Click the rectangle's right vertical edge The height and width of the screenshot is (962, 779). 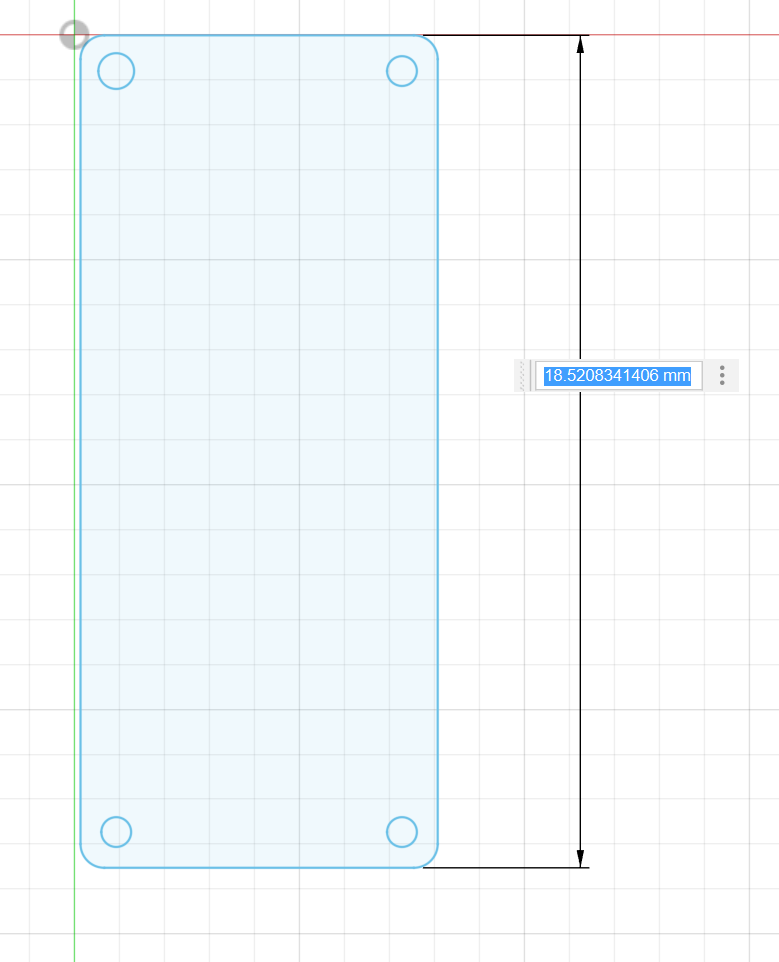click(438, 450)
